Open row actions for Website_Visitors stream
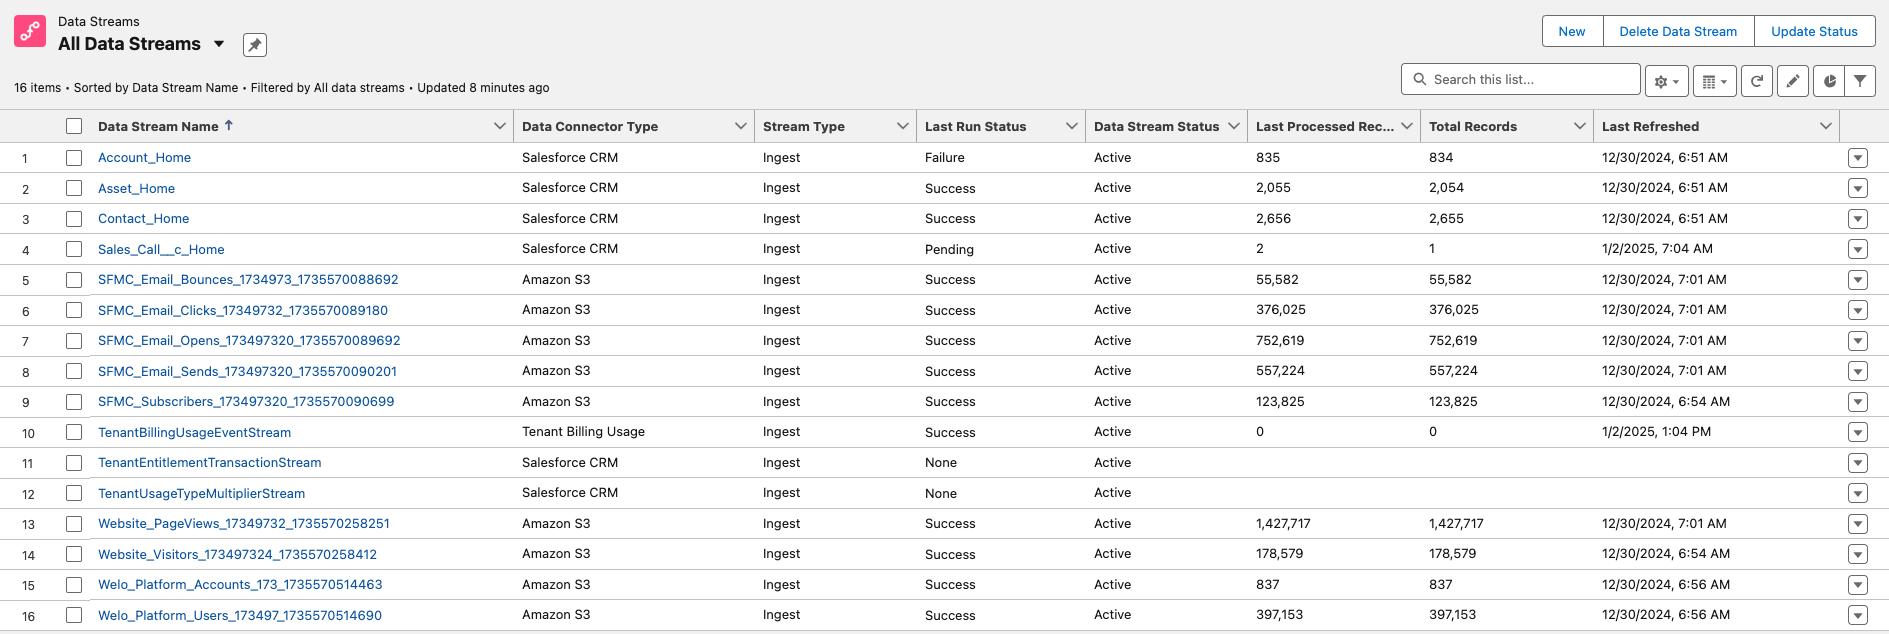Viewport: 1889px width, 634px height. click(1858, 554)
